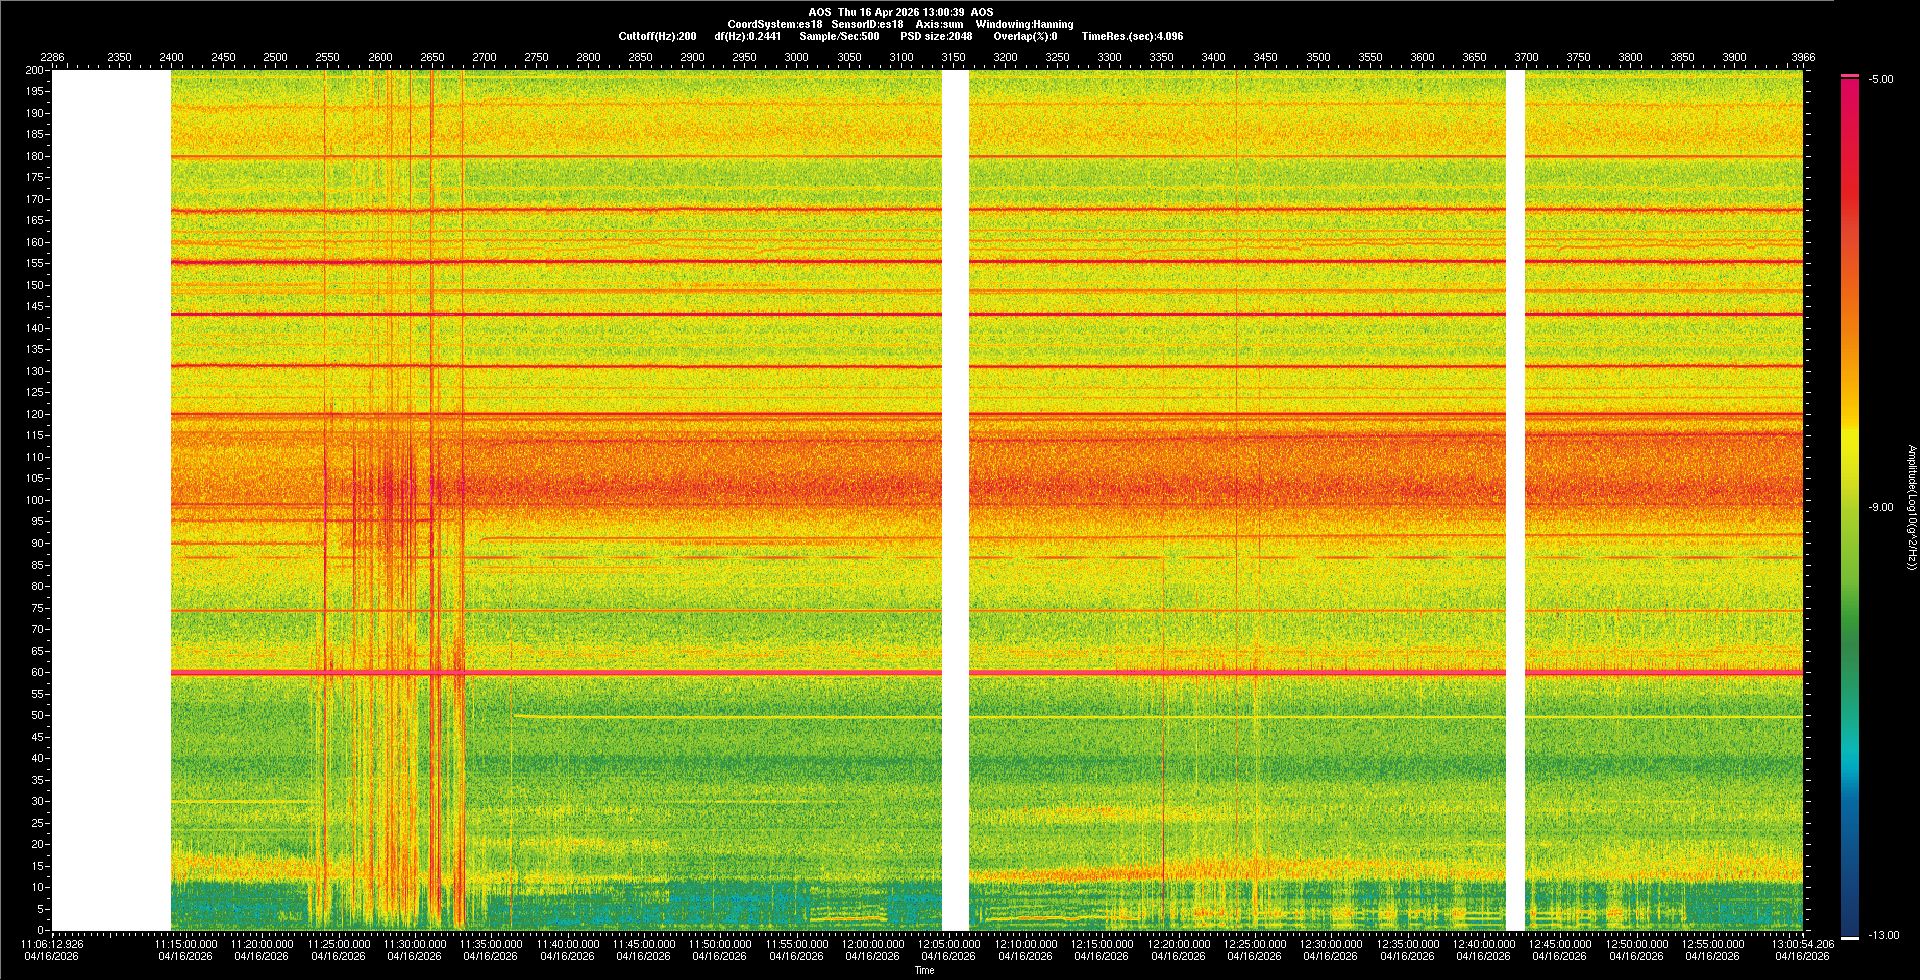
Task: Click the Windowing:Hanning header text
Action: click(x=1024, y=24)
